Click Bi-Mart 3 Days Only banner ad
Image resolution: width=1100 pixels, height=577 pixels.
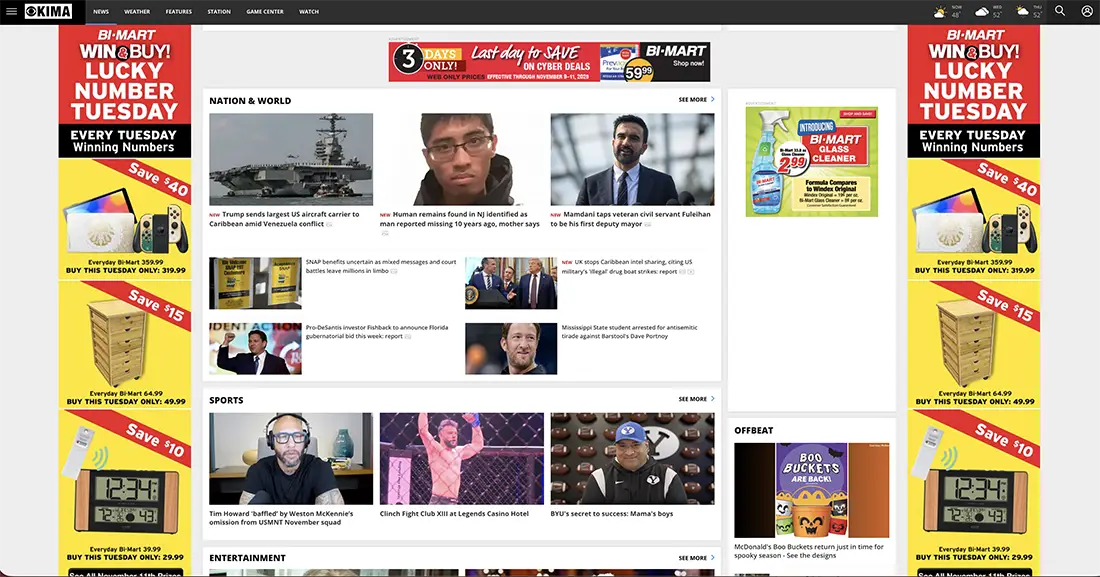[x=549, y=62]
